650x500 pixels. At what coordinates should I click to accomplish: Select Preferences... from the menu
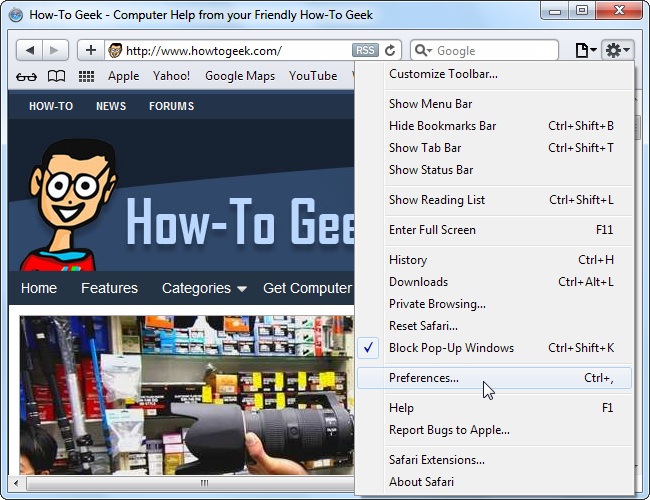pyautogui.click(x=424, y=378)
